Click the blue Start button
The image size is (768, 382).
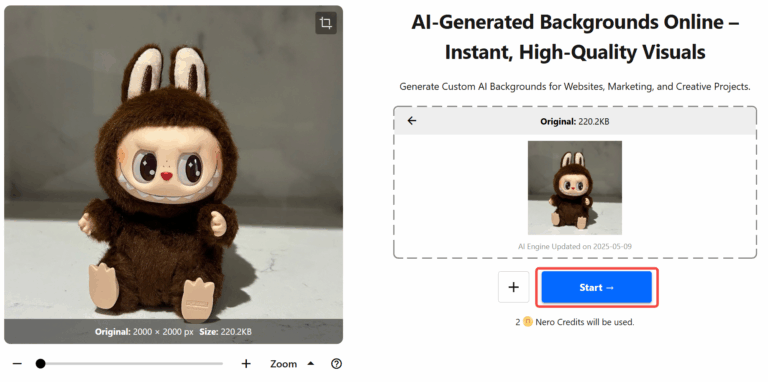point(596,287)
